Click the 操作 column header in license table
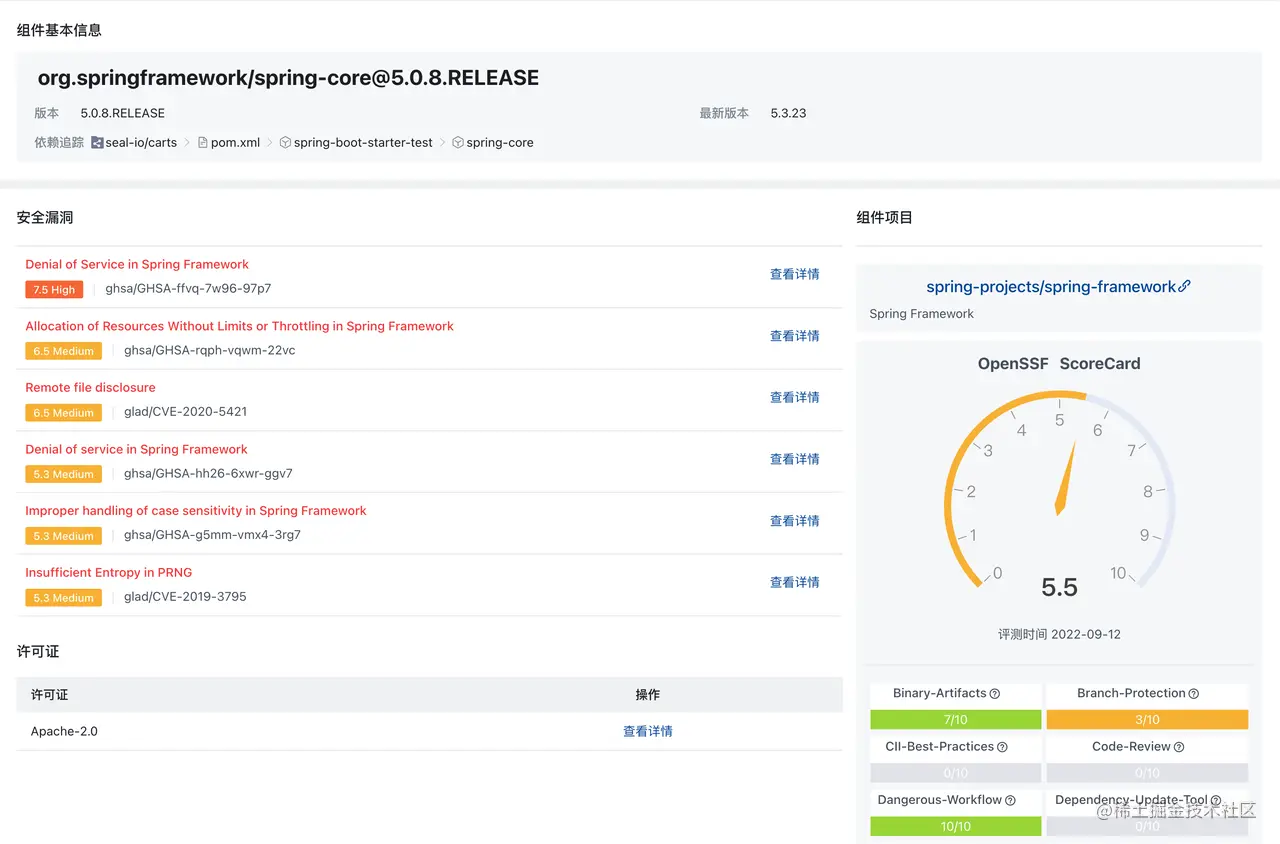 pos(648,694)
